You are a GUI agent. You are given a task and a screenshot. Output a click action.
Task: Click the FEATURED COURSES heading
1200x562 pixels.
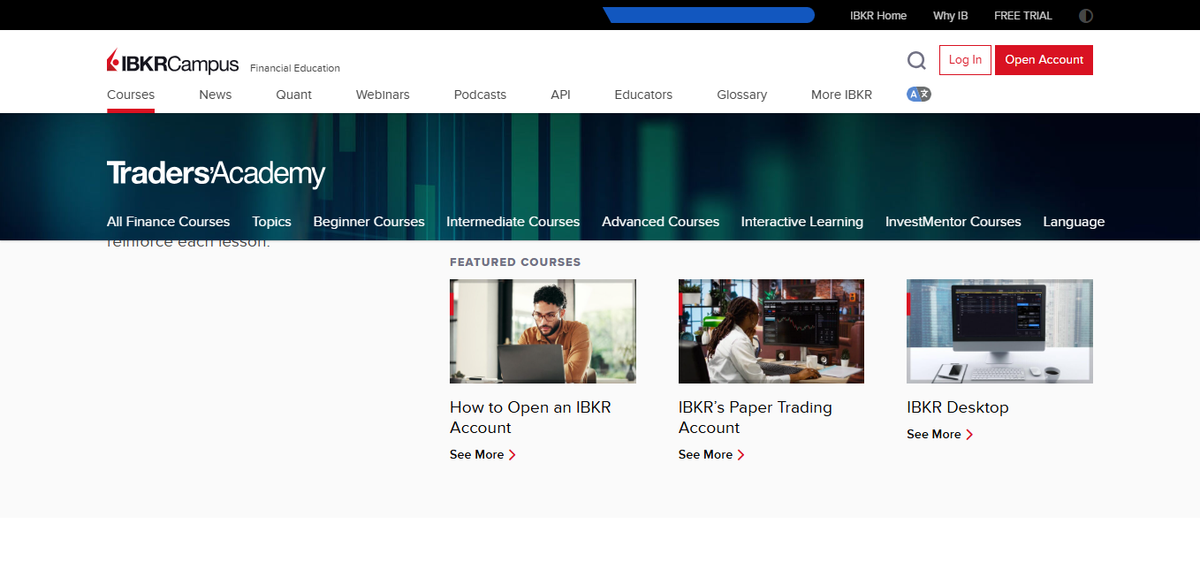click(515, 262)
